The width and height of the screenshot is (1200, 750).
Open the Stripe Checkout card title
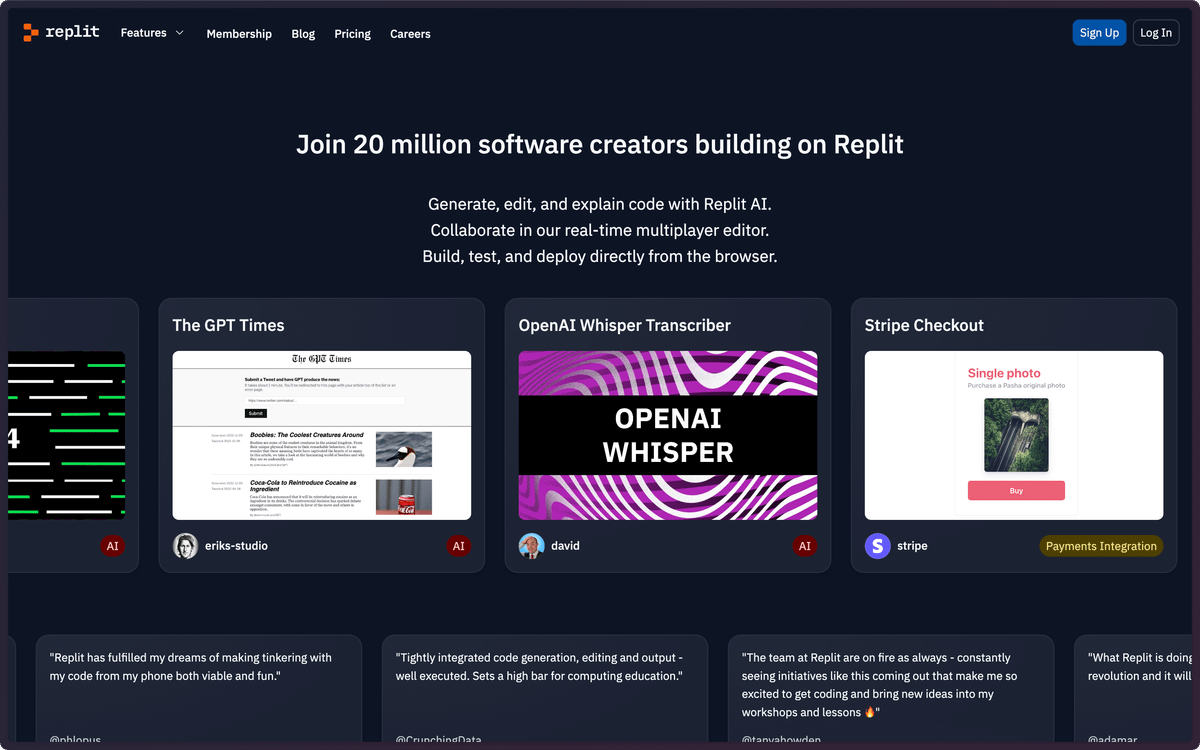(924, 325)
